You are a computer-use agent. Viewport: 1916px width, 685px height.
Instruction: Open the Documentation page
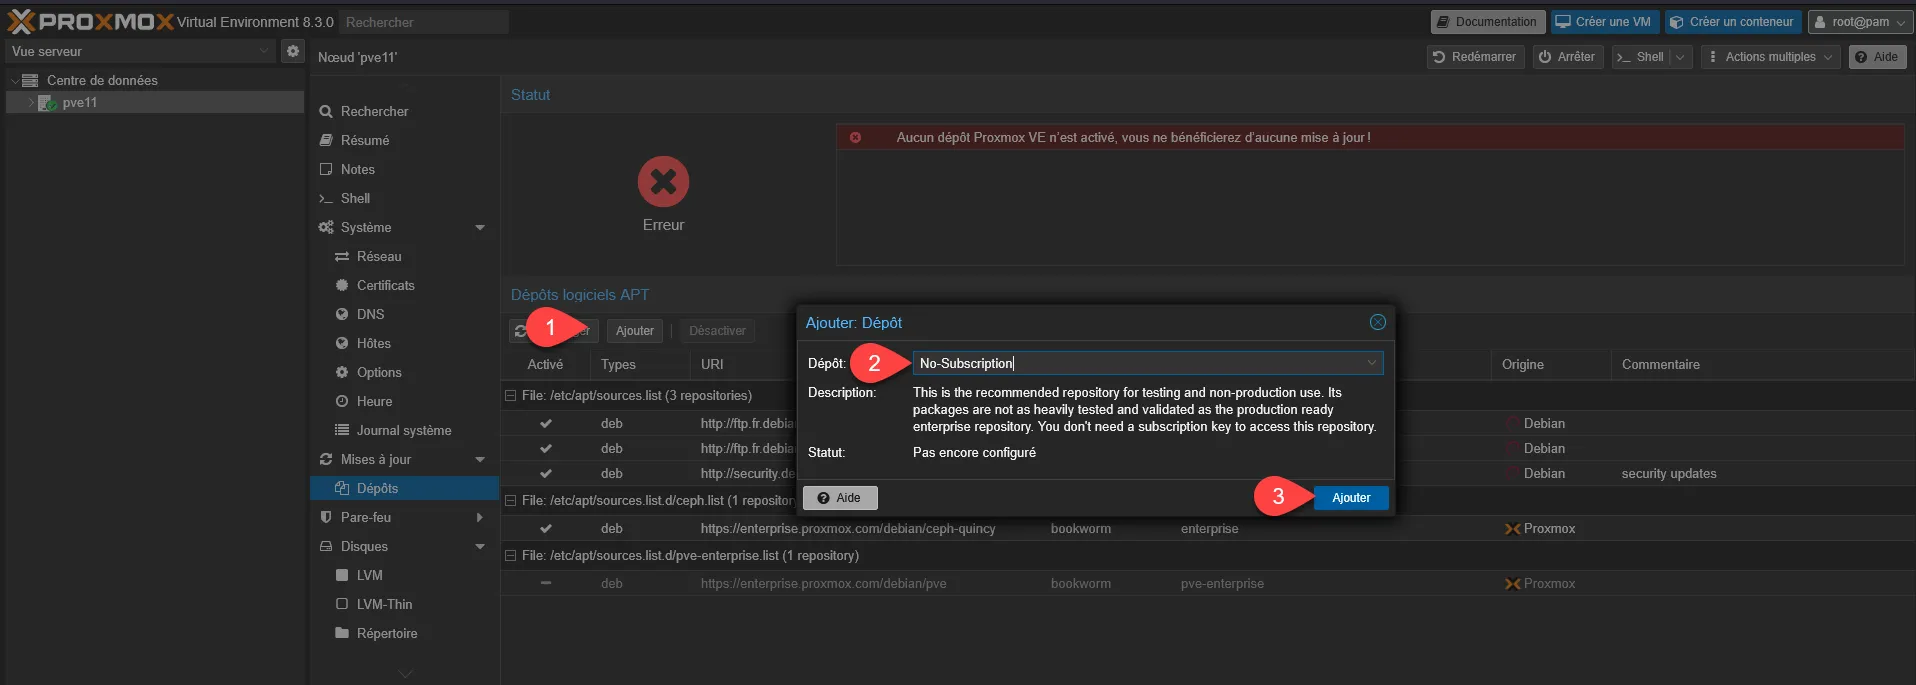tap(1487, 22)
